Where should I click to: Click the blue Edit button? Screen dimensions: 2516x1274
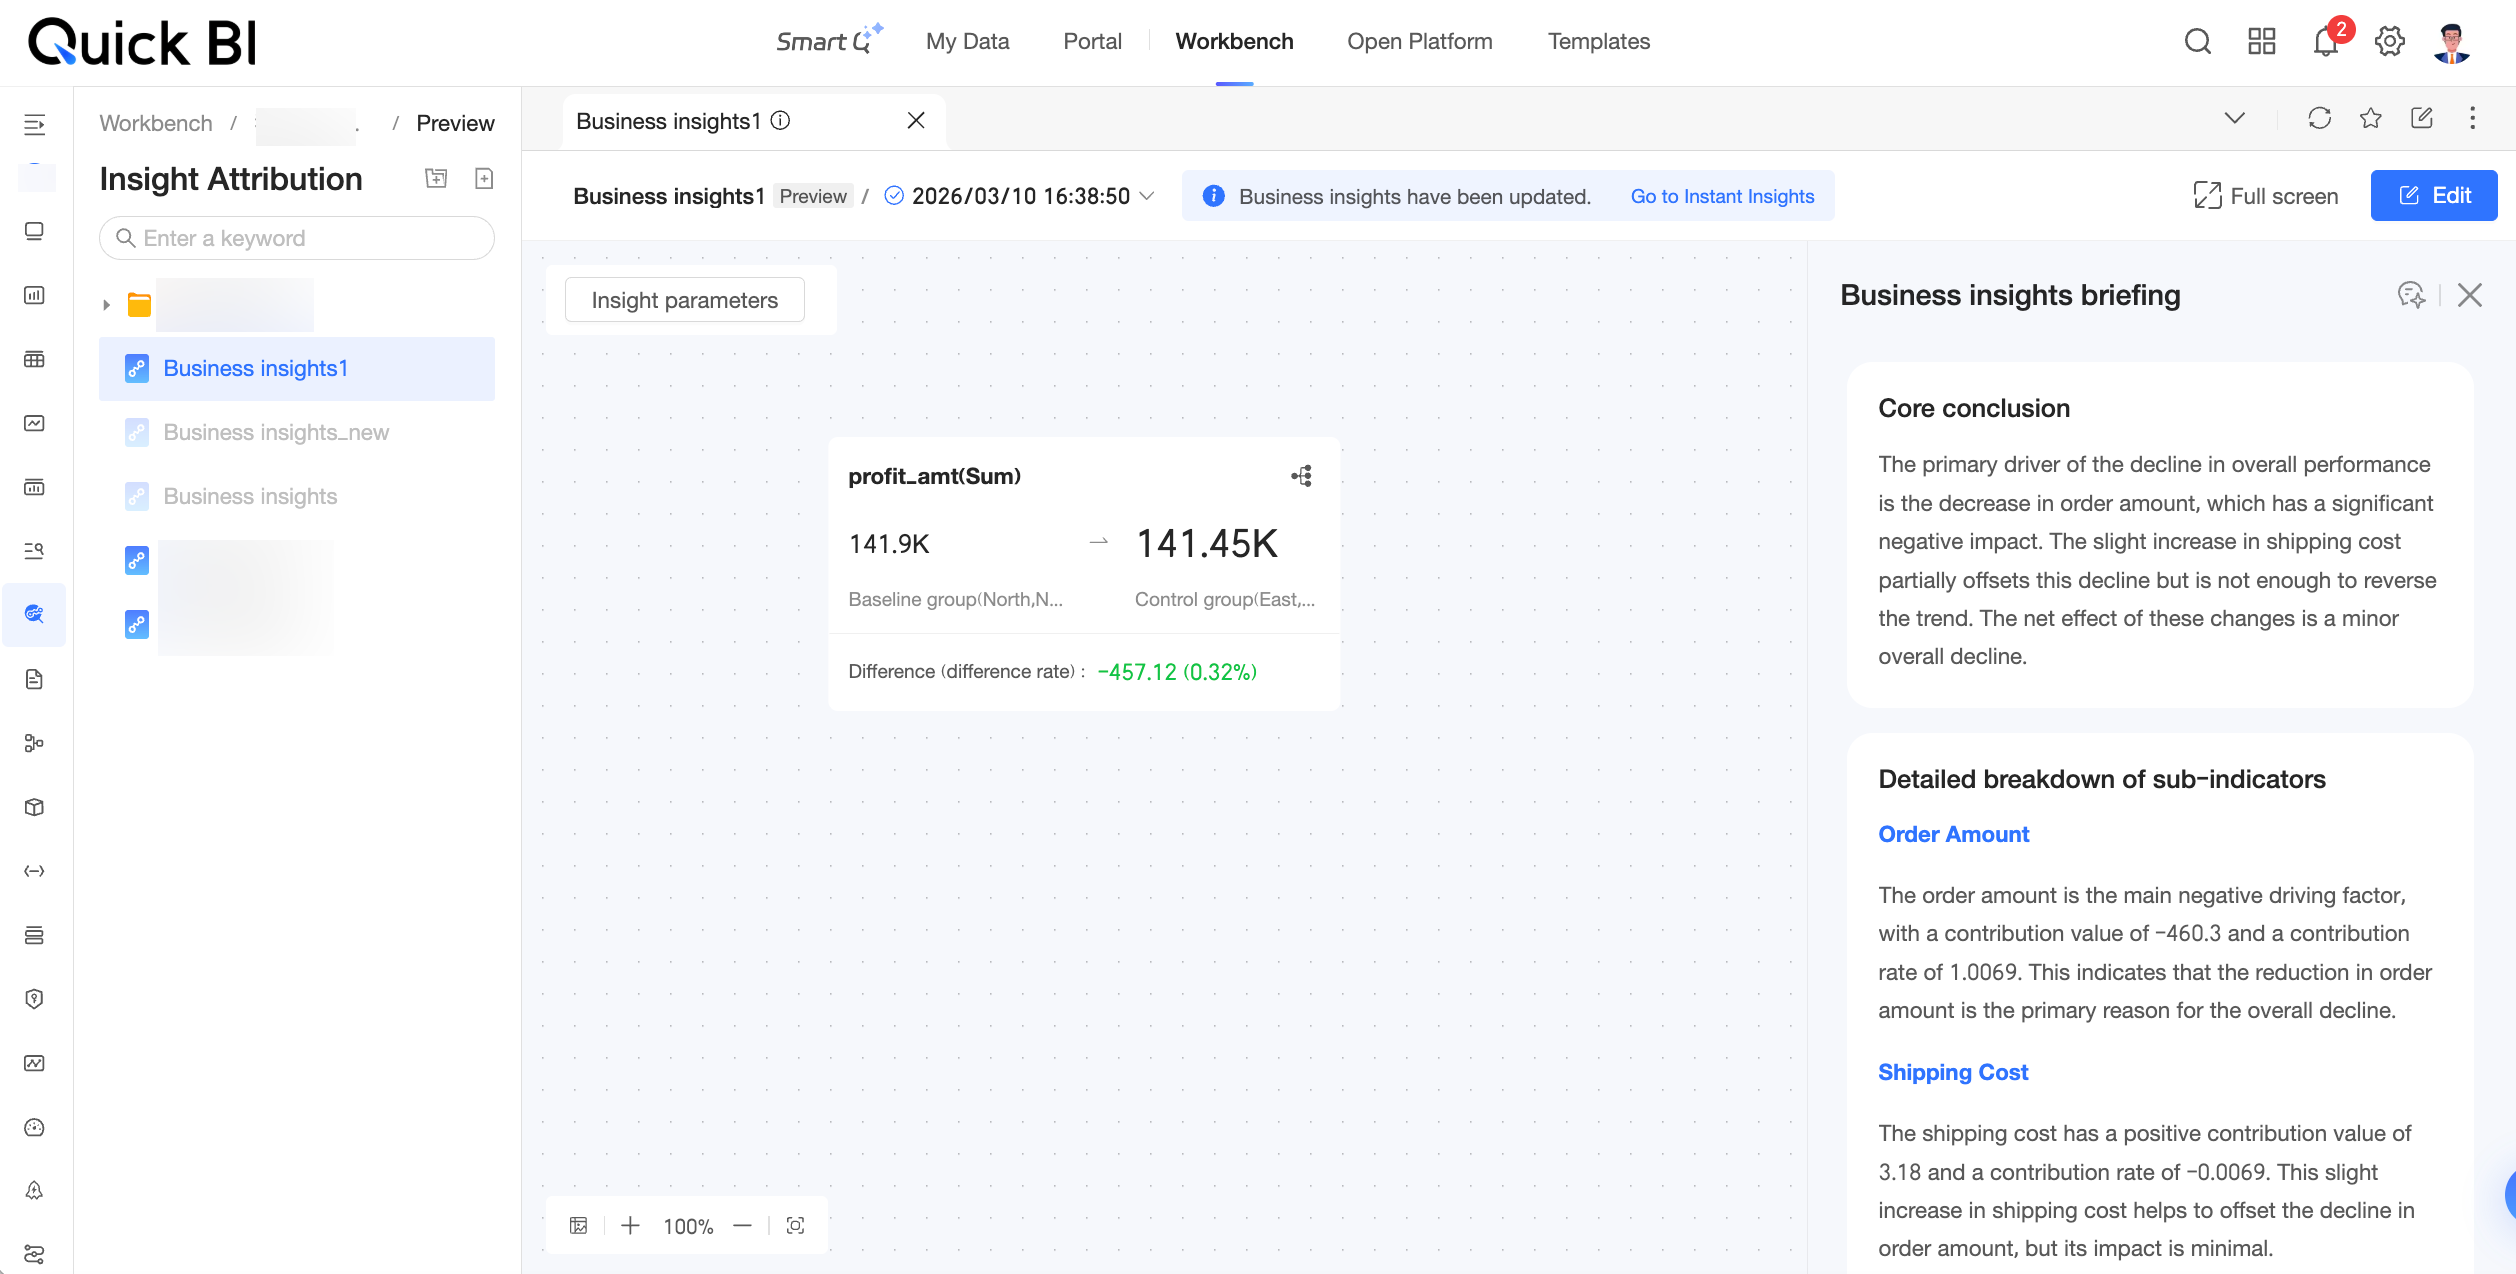pyautogui.click(x=2433, y=196)
